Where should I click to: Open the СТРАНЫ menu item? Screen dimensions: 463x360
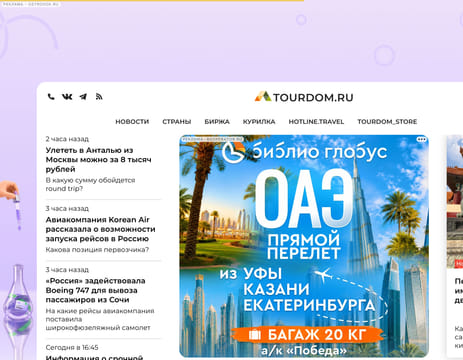click(x=177, y=122)
